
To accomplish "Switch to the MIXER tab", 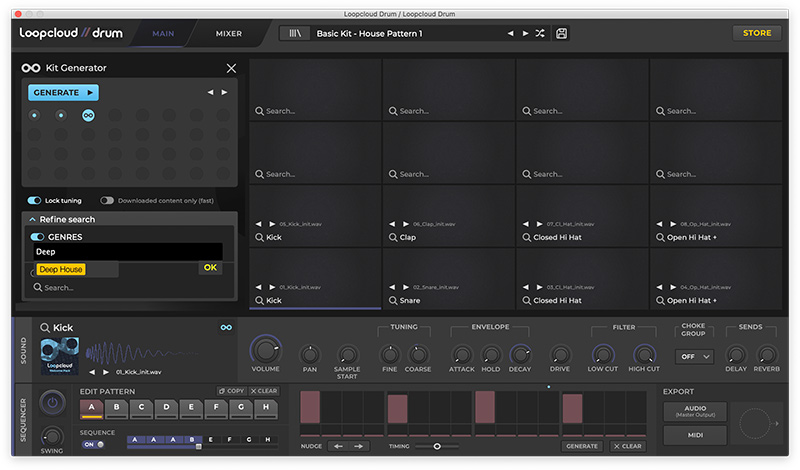I will pos(229,34).
